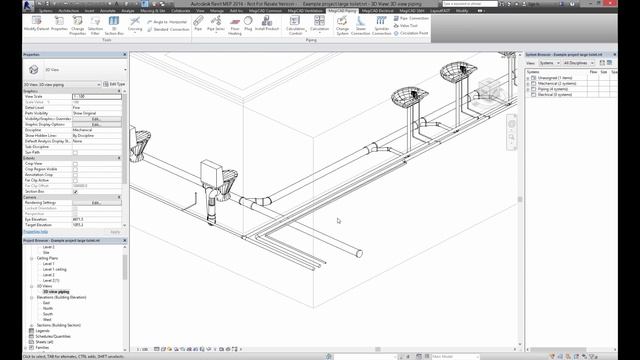
Task: Toggle Crop Region Visible checkbox
Action: click(x=75, y=169)
